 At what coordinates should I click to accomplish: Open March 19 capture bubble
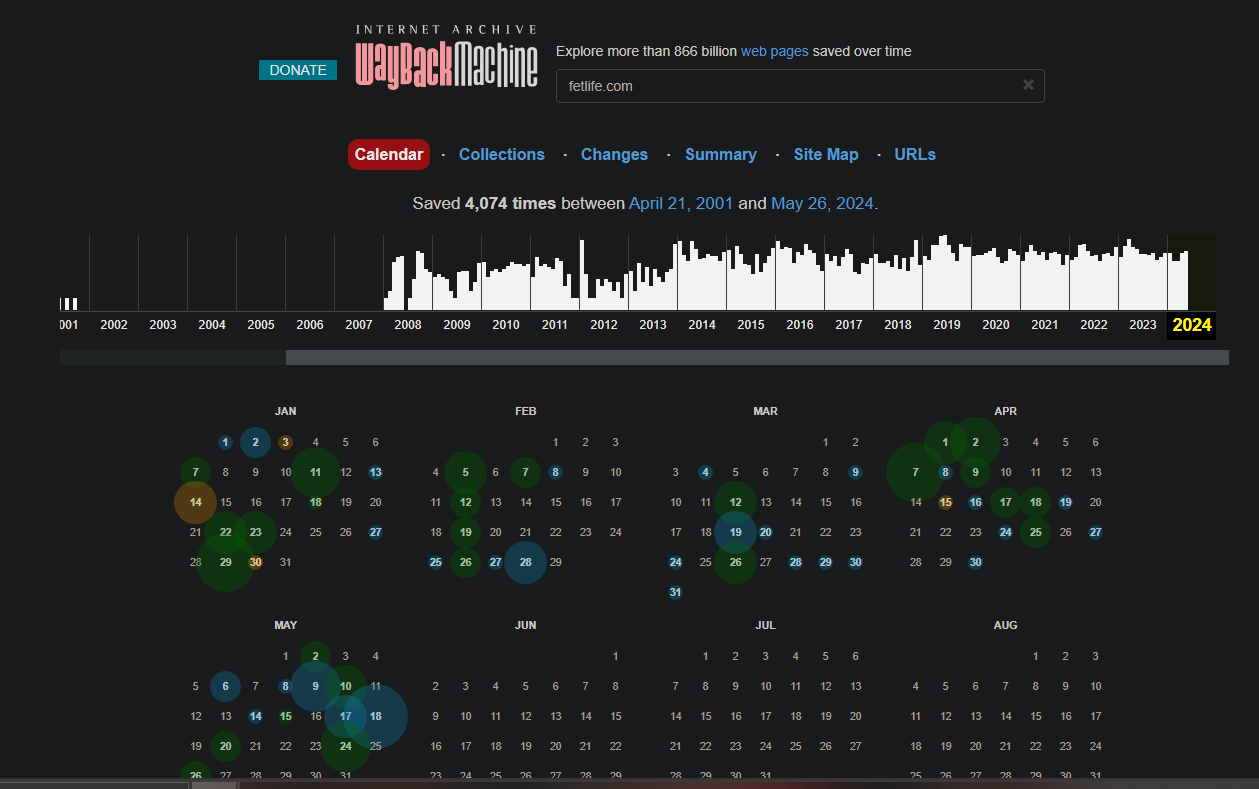tap(736, 532)
